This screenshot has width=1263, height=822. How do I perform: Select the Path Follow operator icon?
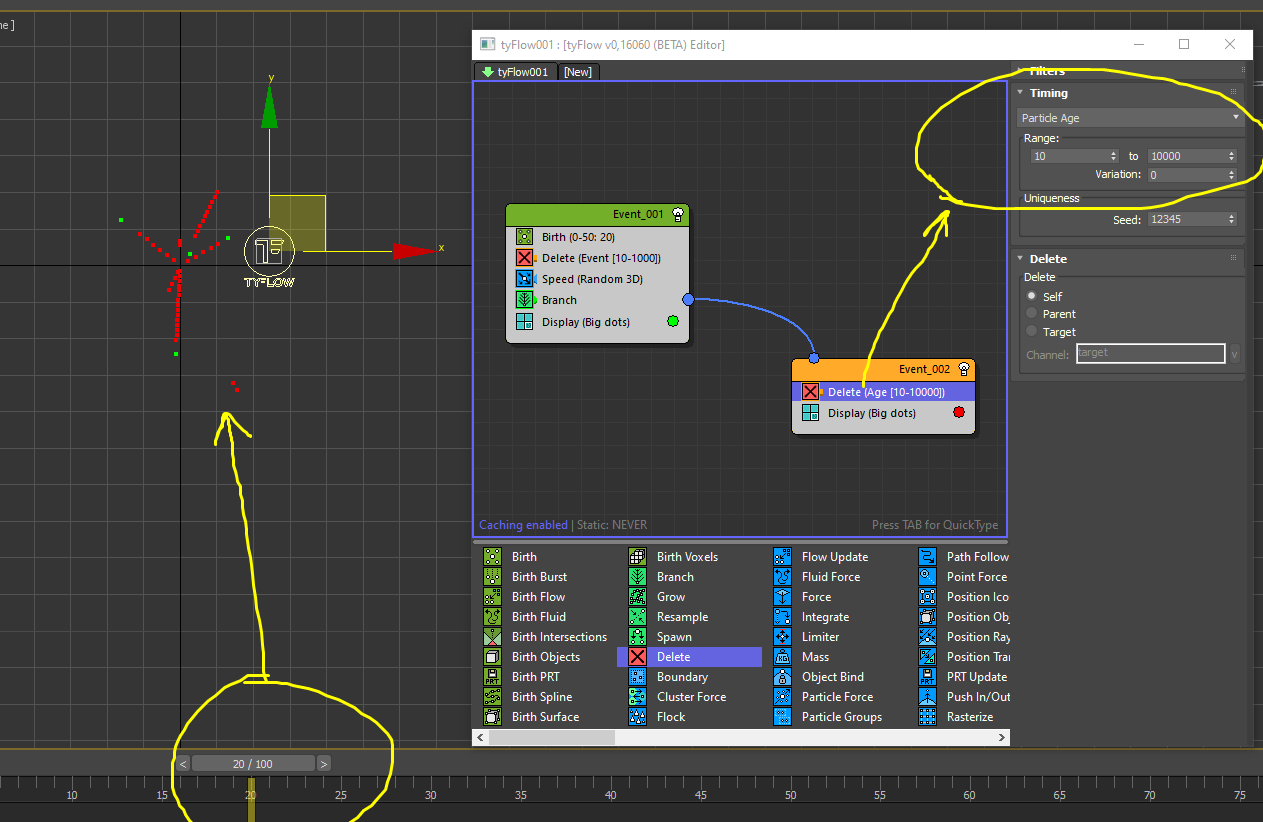[x=927, y=557]
